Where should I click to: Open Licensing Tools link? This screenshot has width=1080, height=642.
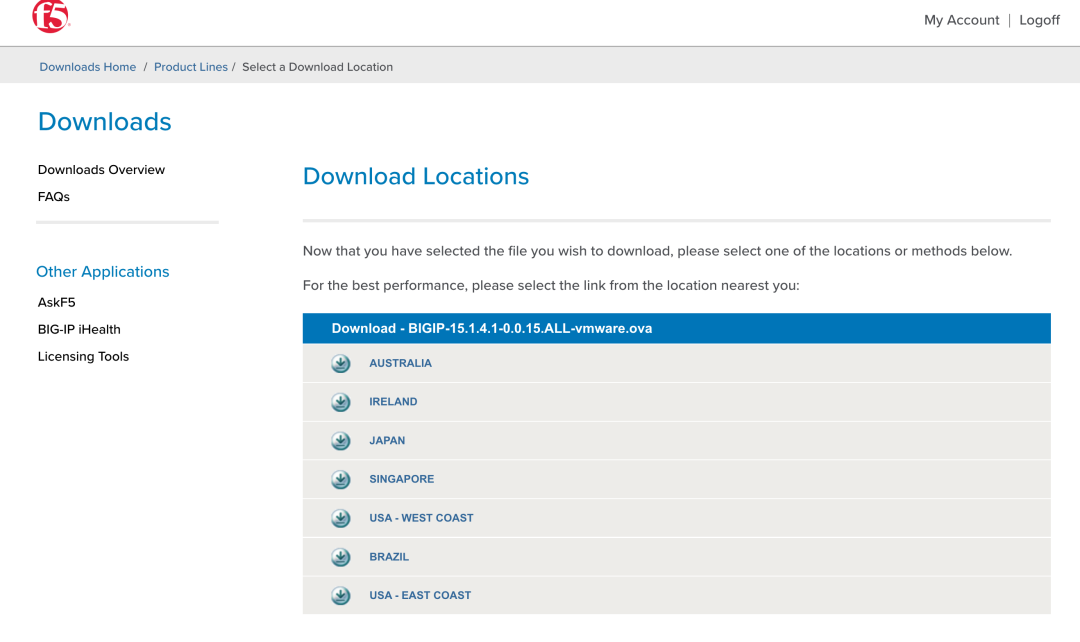(83, 356)
